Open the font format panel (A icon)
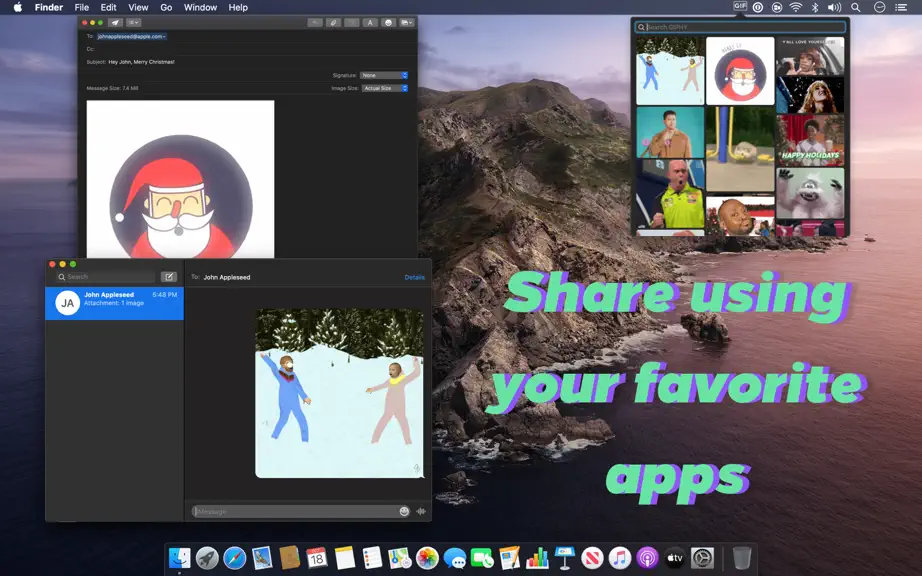 370,23
